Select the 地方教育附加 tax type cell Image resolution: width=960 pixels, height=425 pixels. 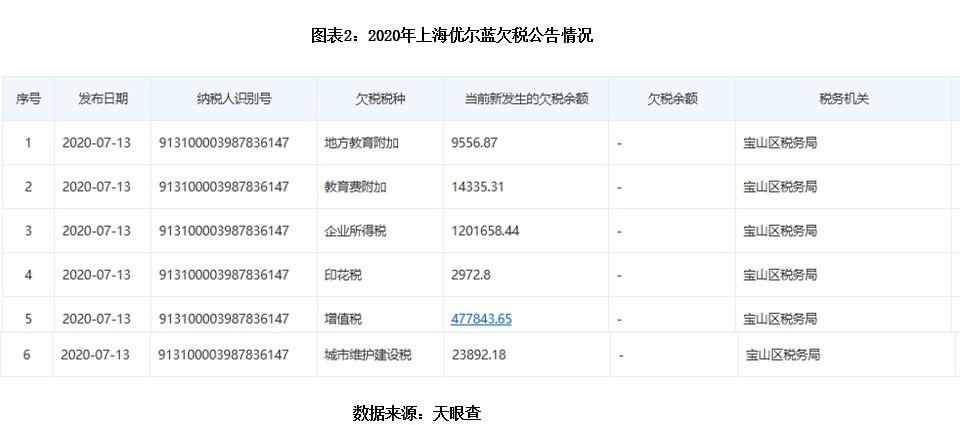tap(362, 143)
